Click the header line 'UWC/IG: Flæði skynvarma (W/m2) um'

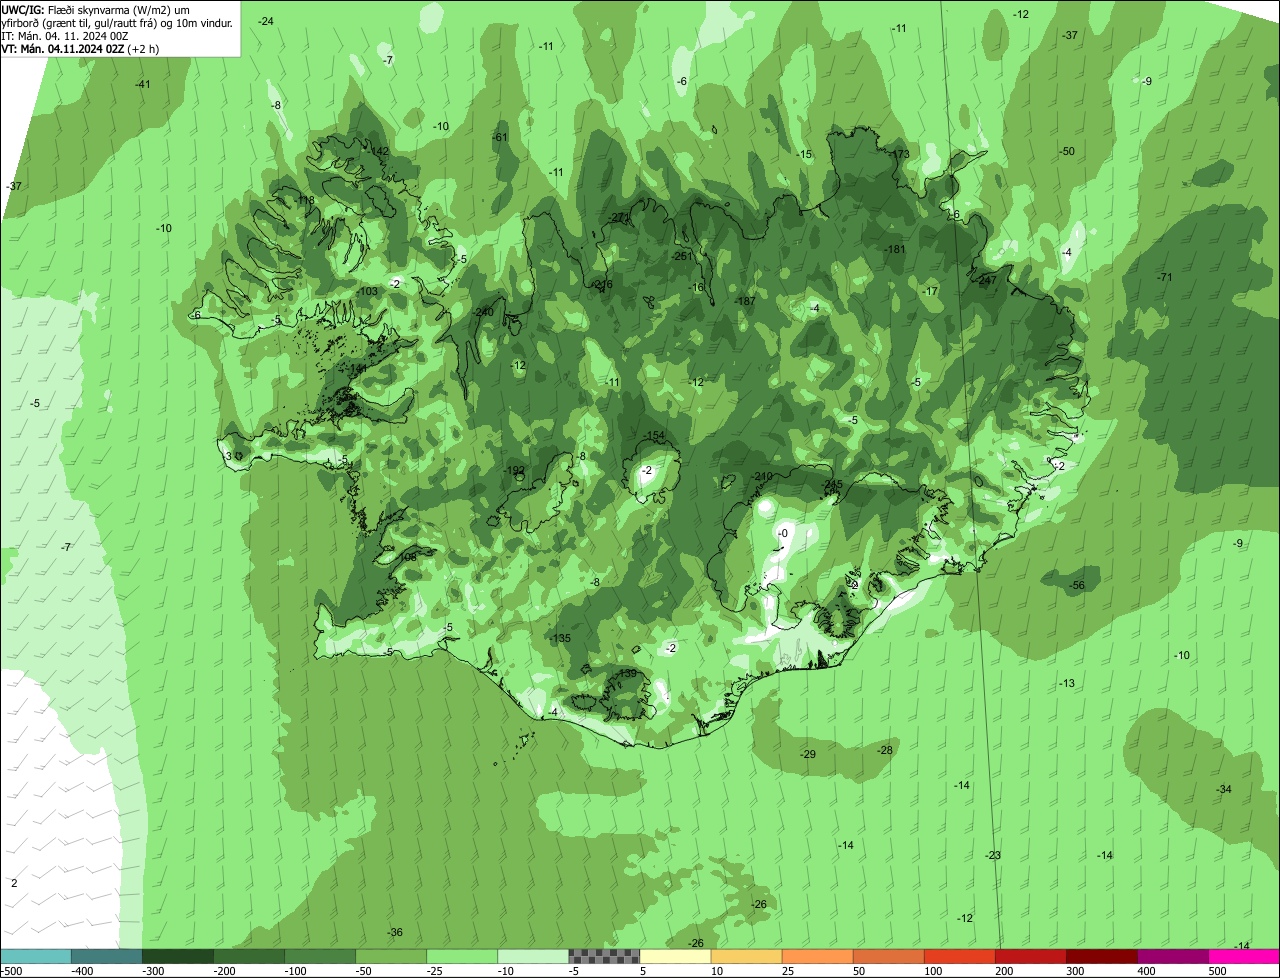pos(96,9)
